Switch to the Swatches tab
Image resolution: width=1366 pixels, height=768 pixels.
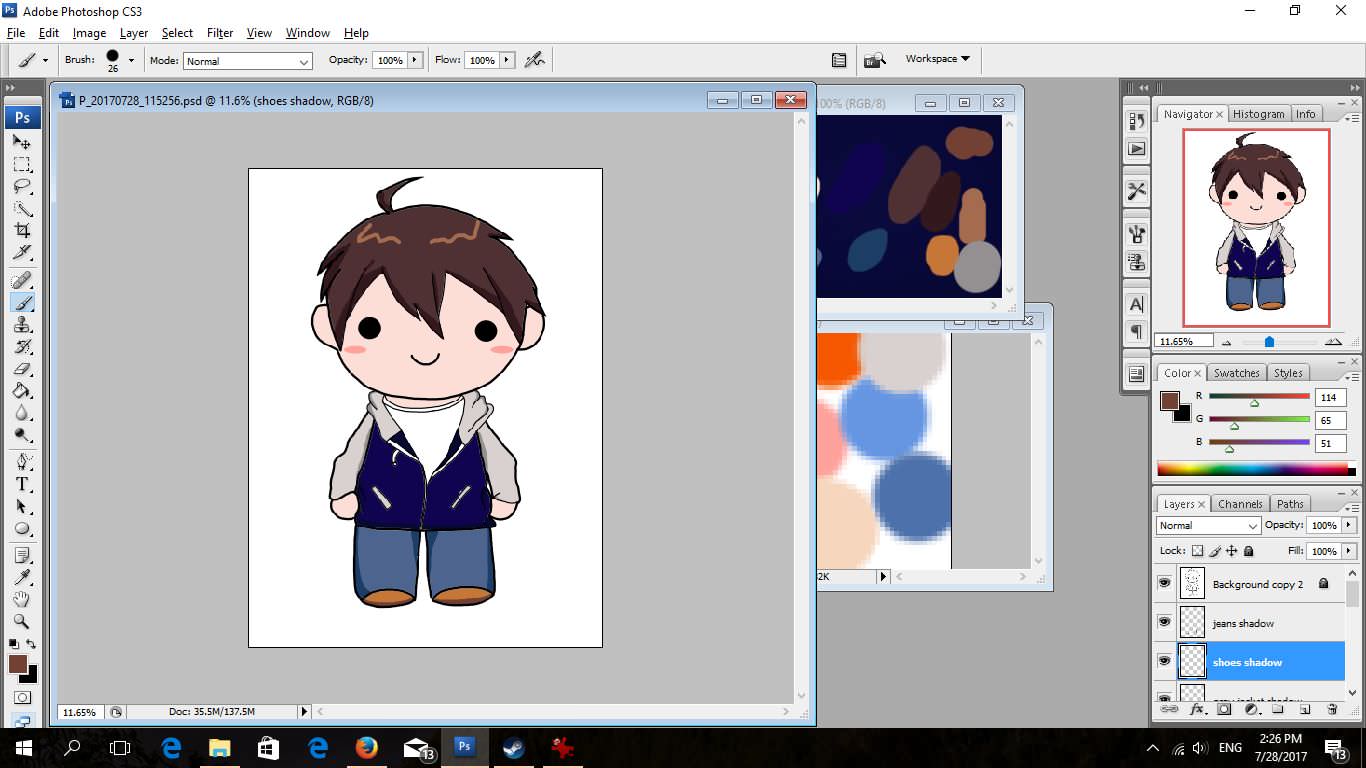point(1236,373)
